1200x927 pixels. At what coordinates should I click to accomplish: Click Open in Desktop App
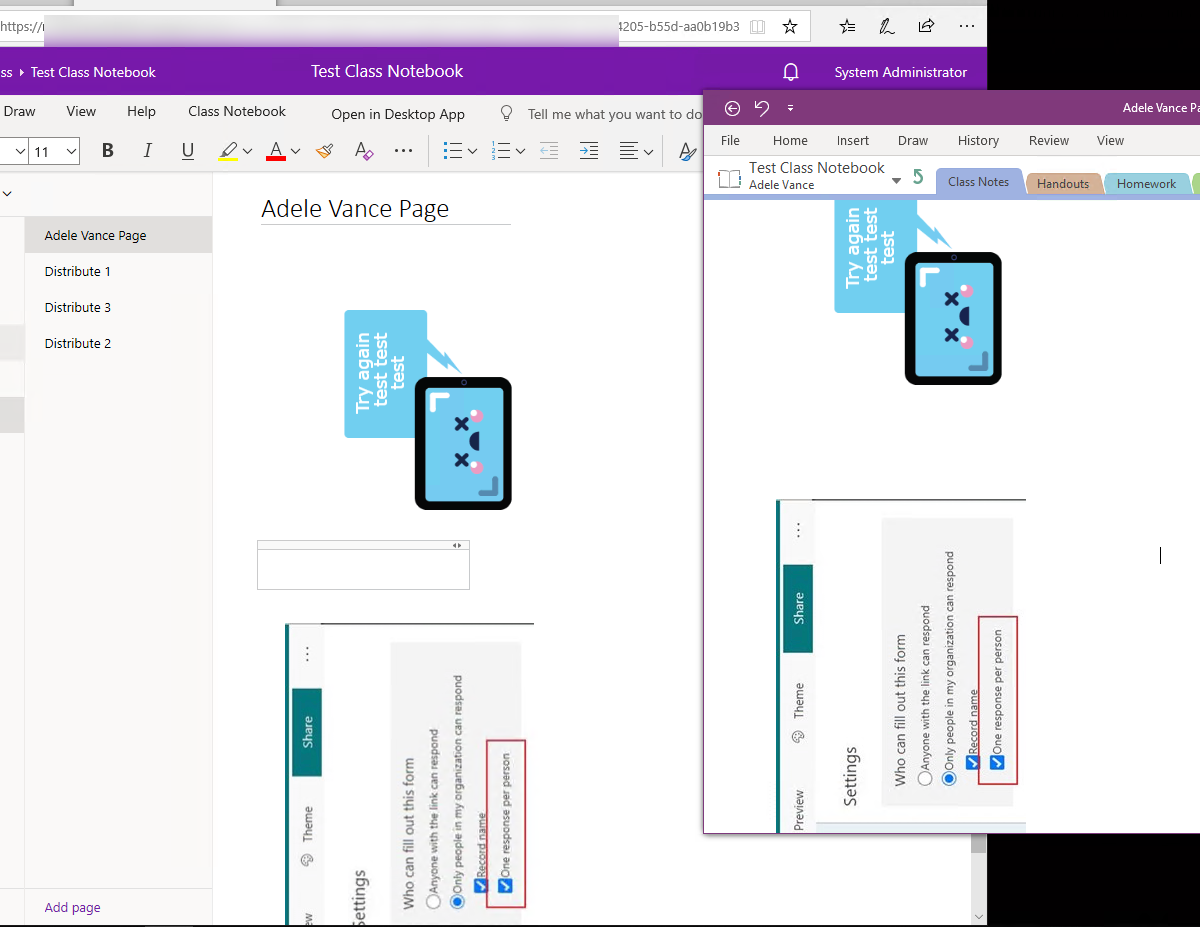(398, 114)
